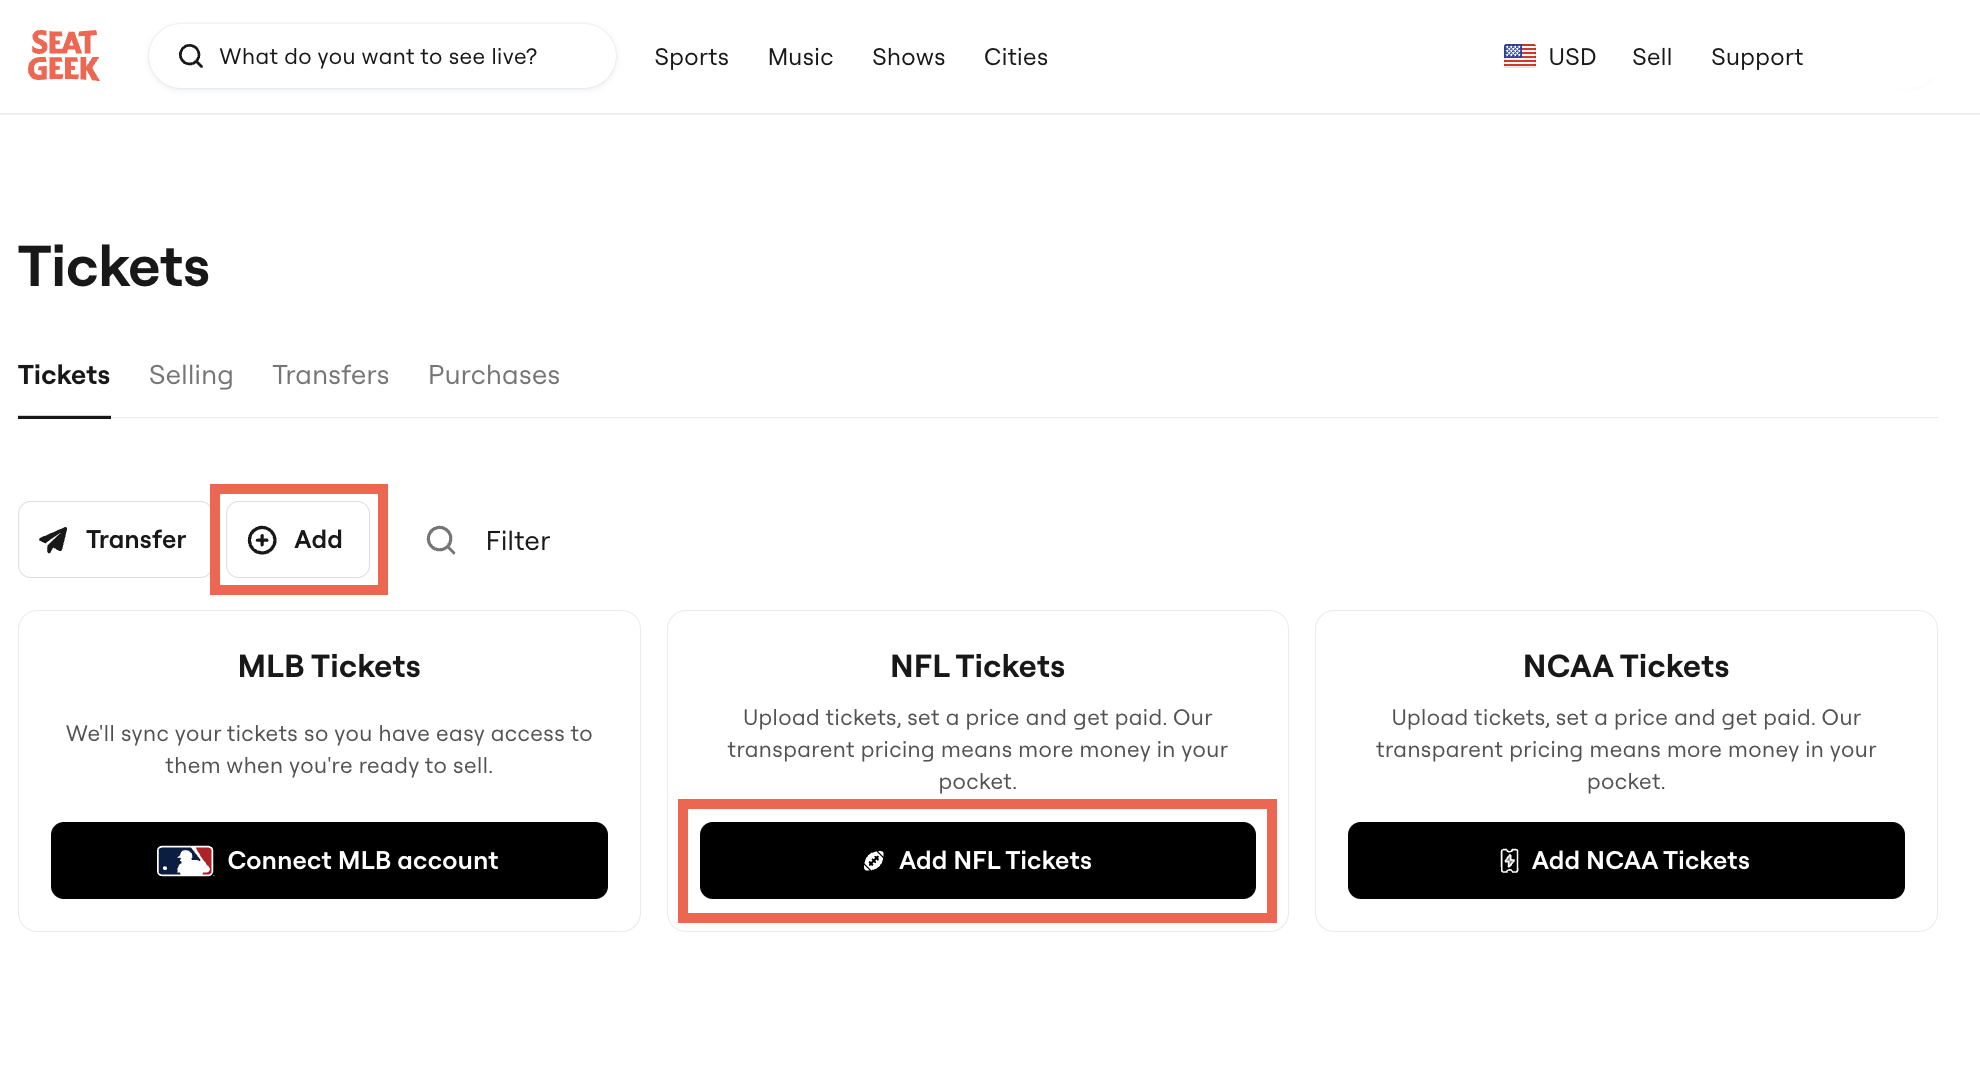Click the ticket icon on Add NCAA Tickets

1509,861
